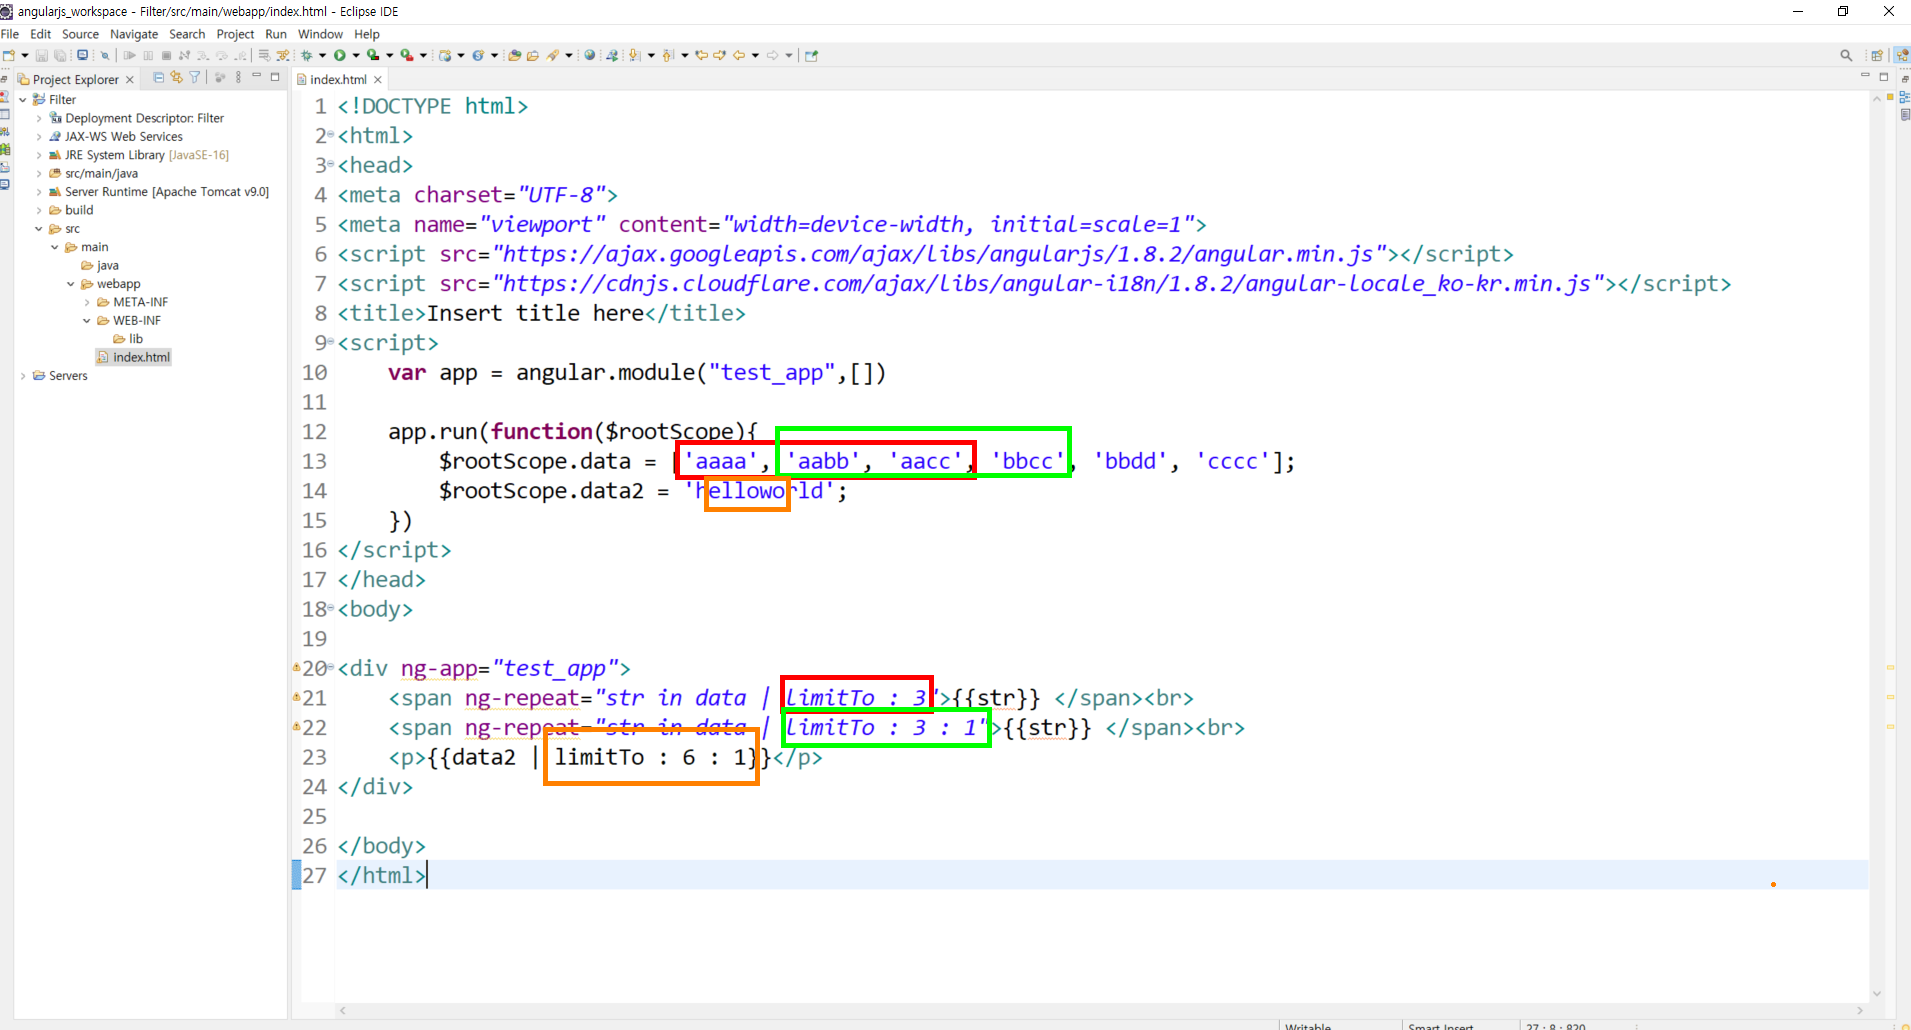Click the magnifier search icon at top right
The height and width of the screenshot is (1030, 1911).
pos(1846,56)
